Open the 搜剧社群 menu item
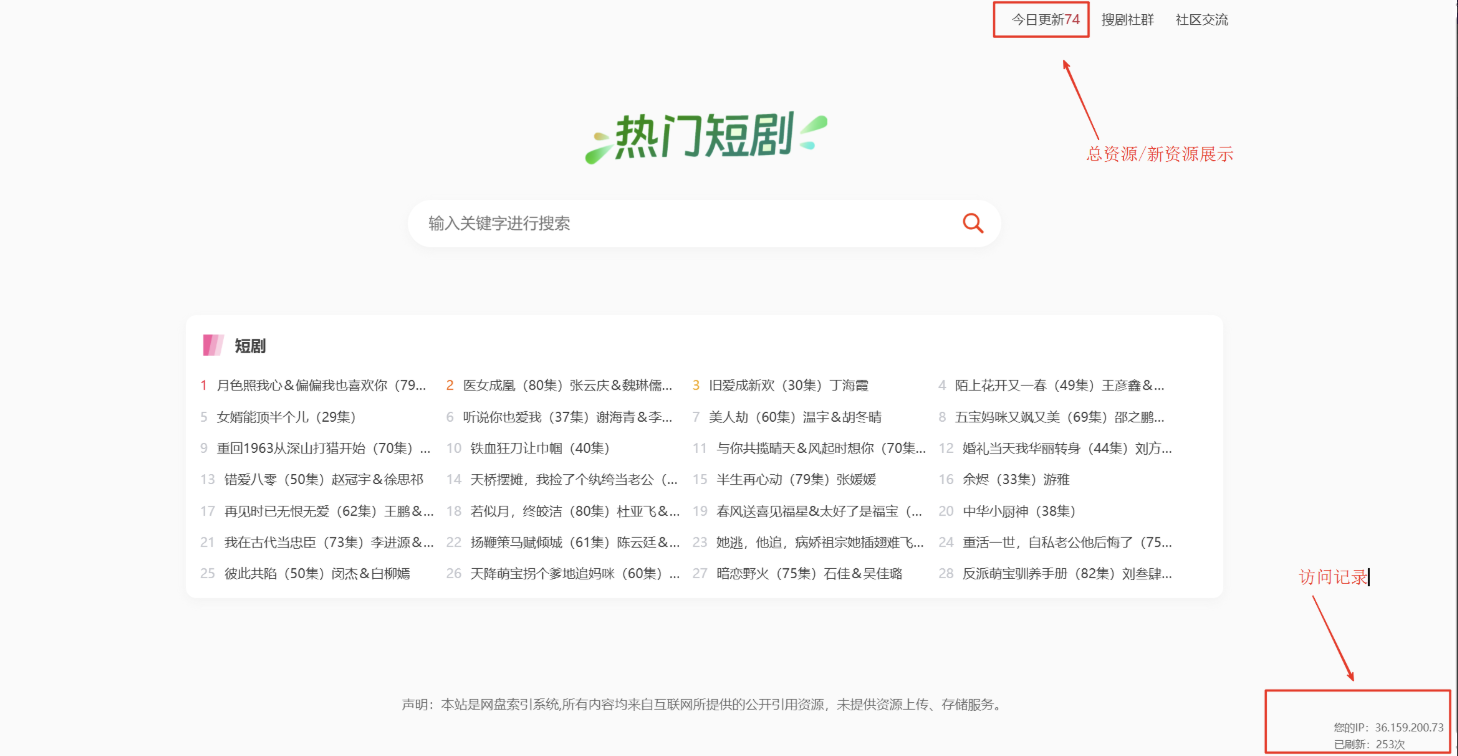This screenshot has width=1458, height=756. [1127, 19]
